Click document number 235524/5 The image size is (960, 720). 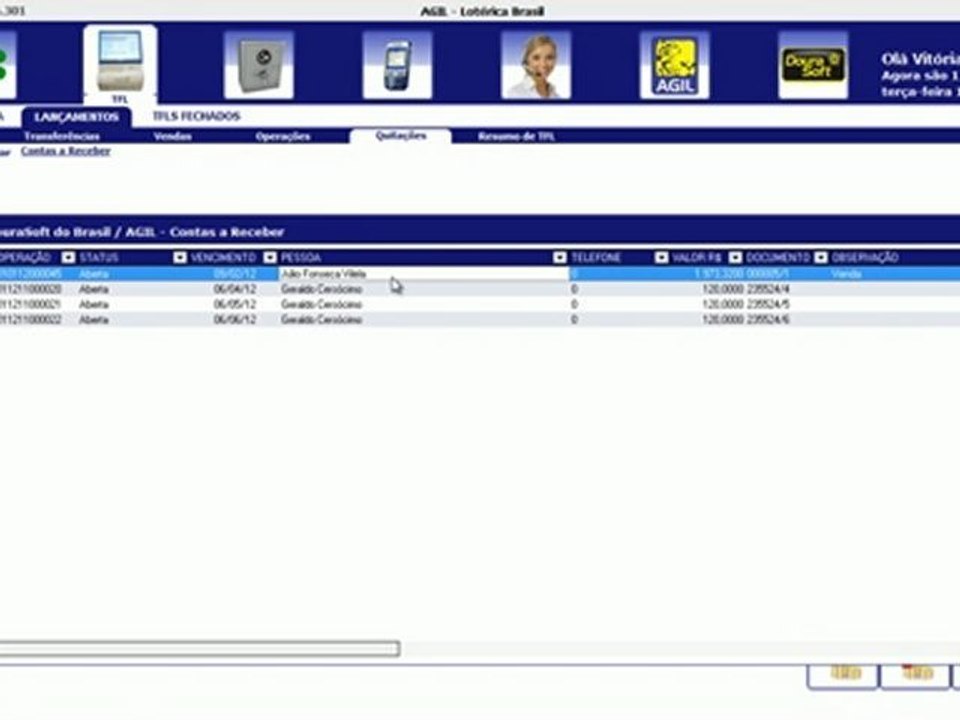768,304
